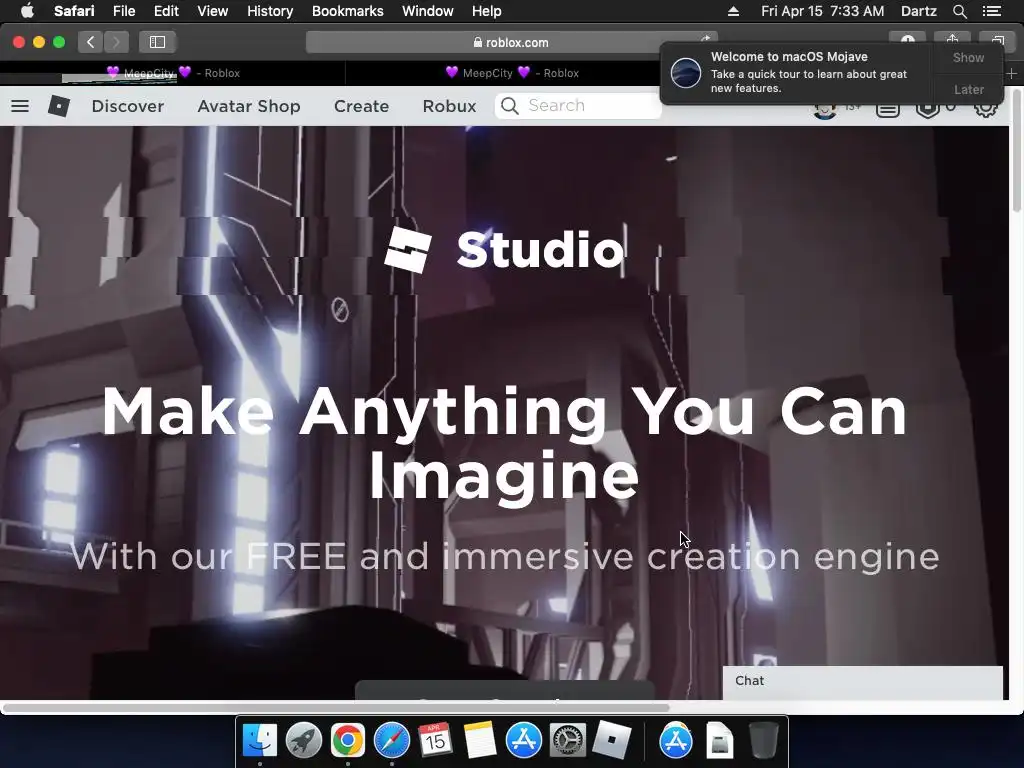The width and height of the screenshot is (1024, 768).
Task: Go to the Discover page
Action: point(128,106)
